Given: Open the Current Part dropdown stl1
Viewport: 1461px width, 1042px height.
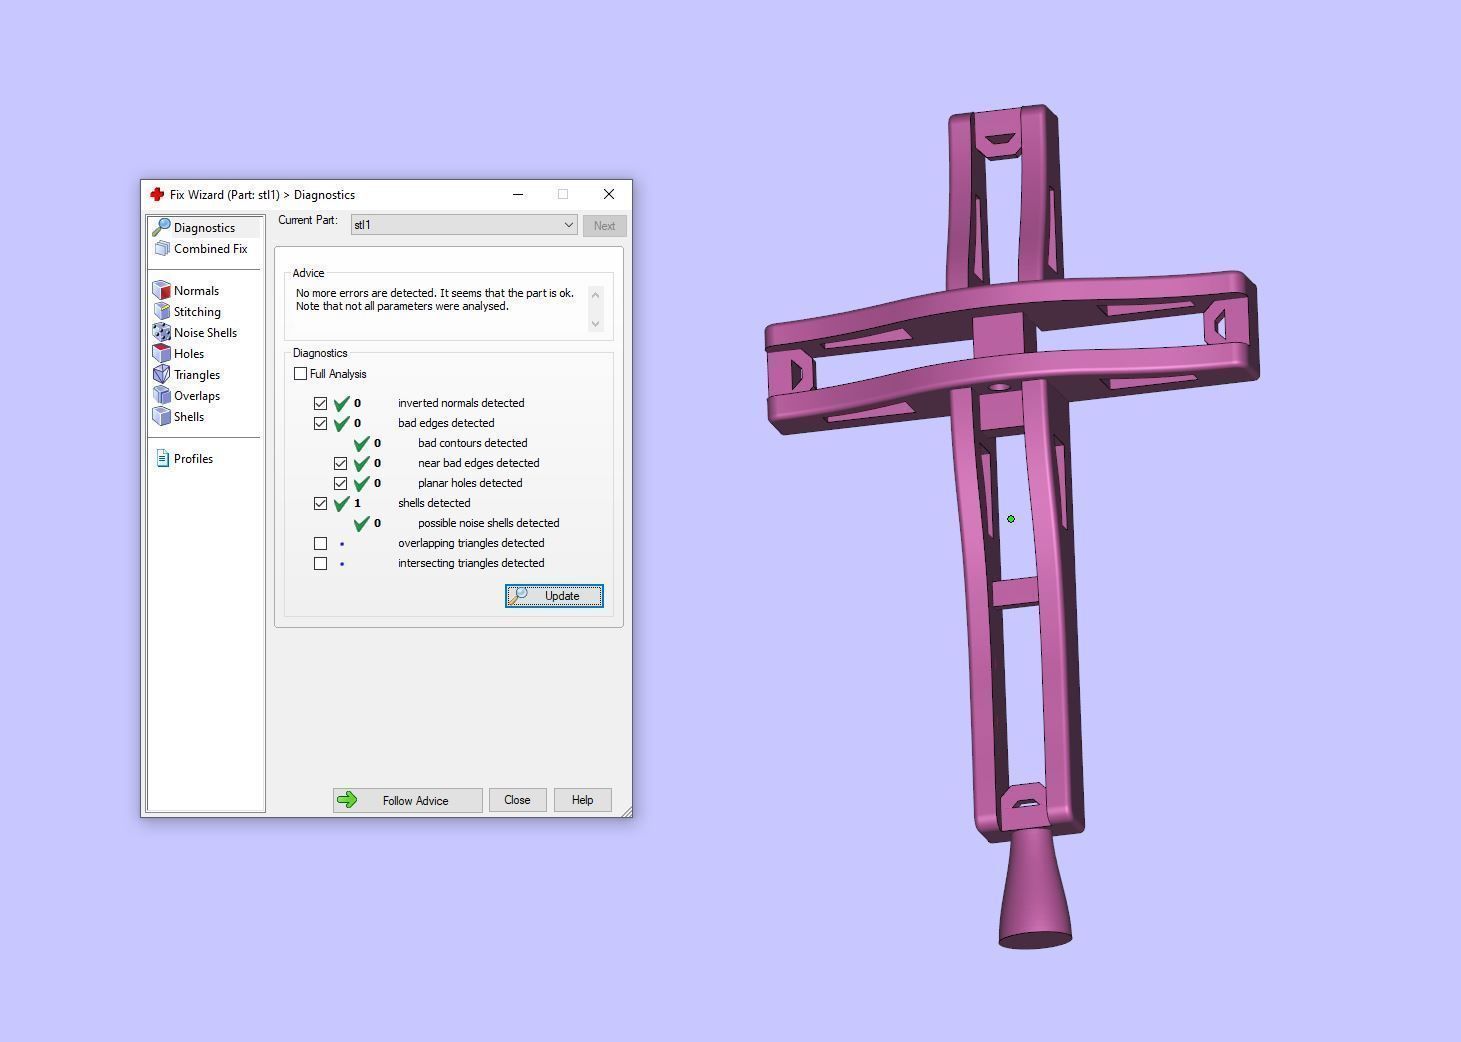Looking at the screenshot, I should 464,225.
